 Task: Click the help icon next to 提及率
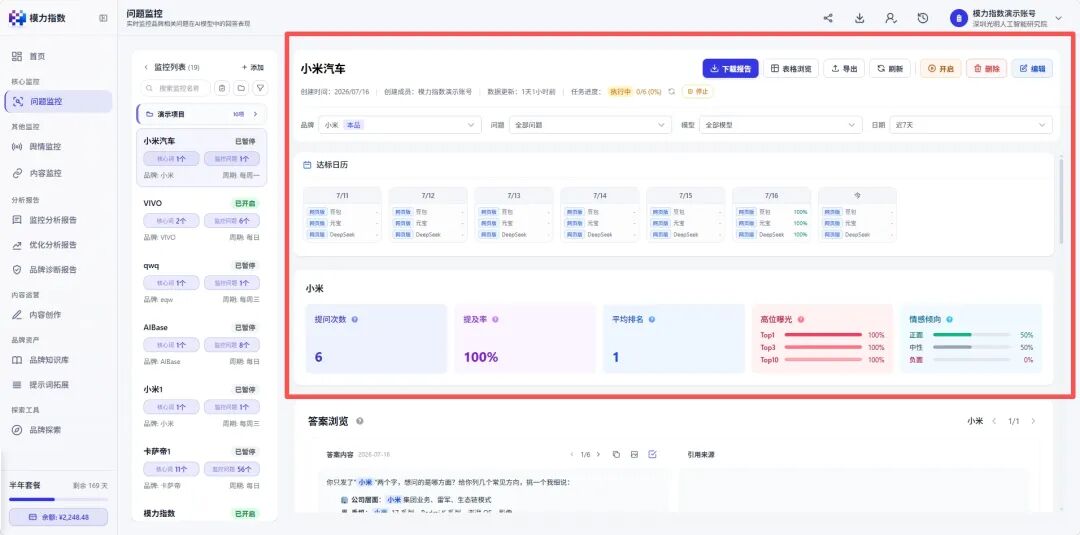[x=495, y=319]
